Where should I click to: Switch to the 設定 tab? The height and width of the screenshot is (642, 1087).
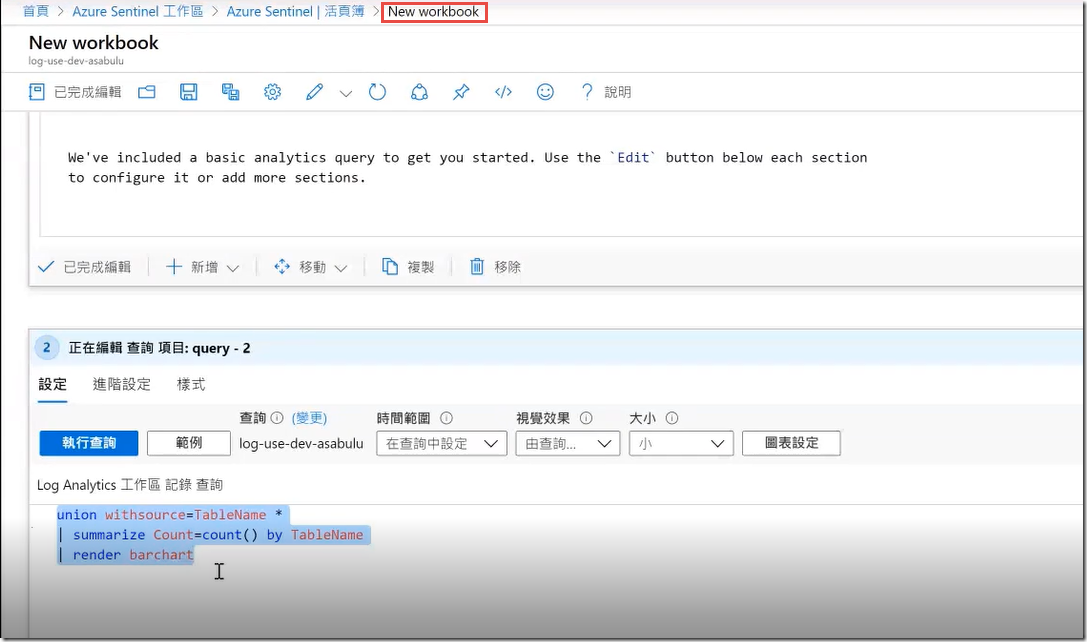tap(53, 384)
